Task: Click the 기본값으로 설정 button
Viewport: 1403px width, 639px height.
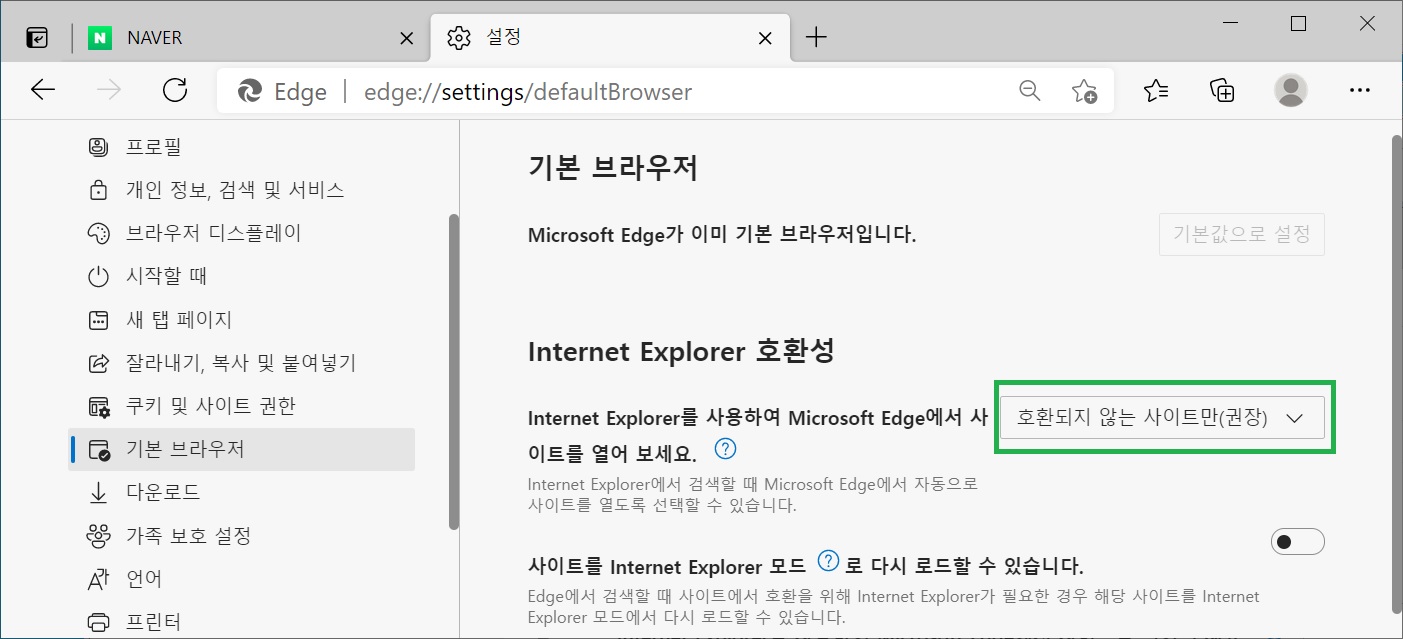Action: (1242, 235)
